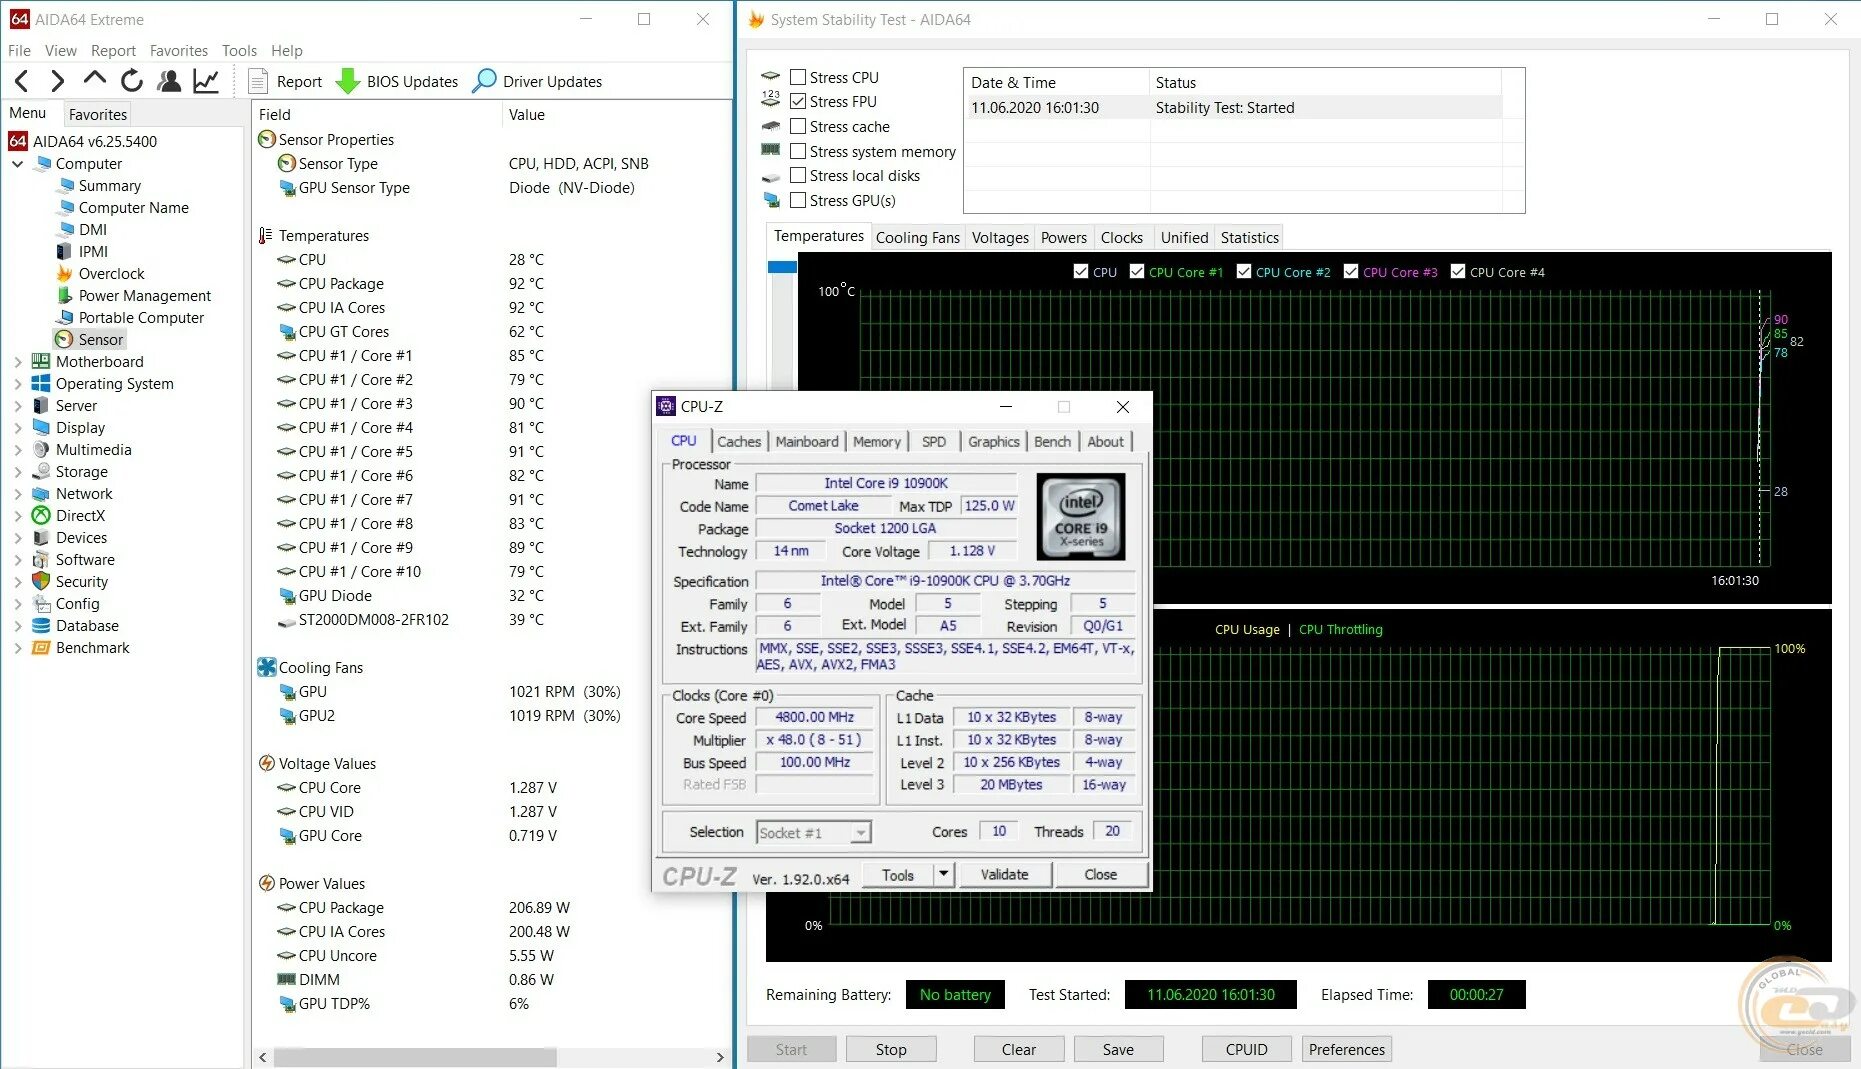This screenshot has width=1861, height=1069.
Task: Open the Favorites menu in AIDA64
Action: point(179,50)
